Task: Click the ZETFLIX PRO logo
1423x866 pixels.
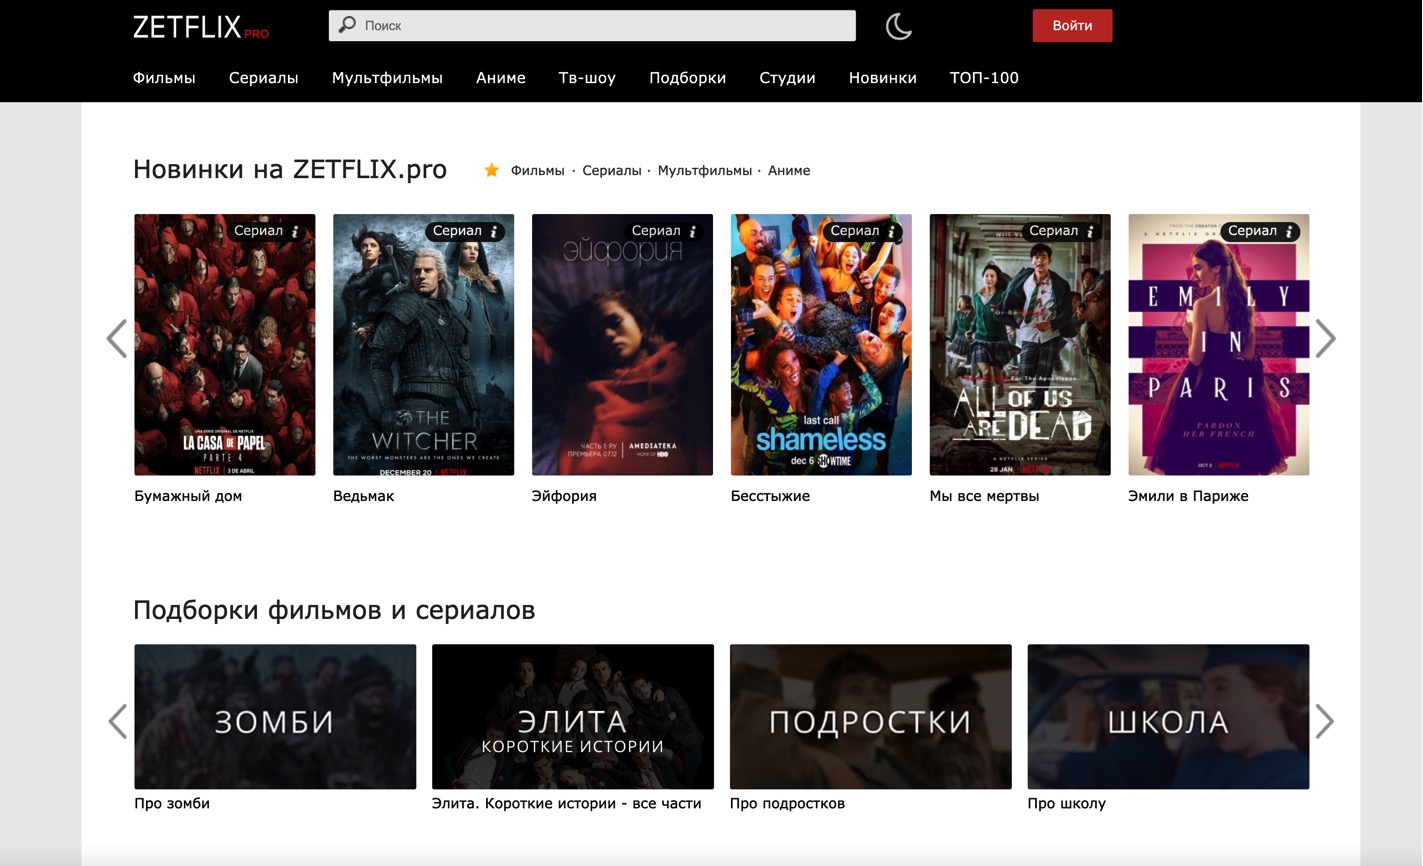Action: pyautogui.click(x=201, y=27)
